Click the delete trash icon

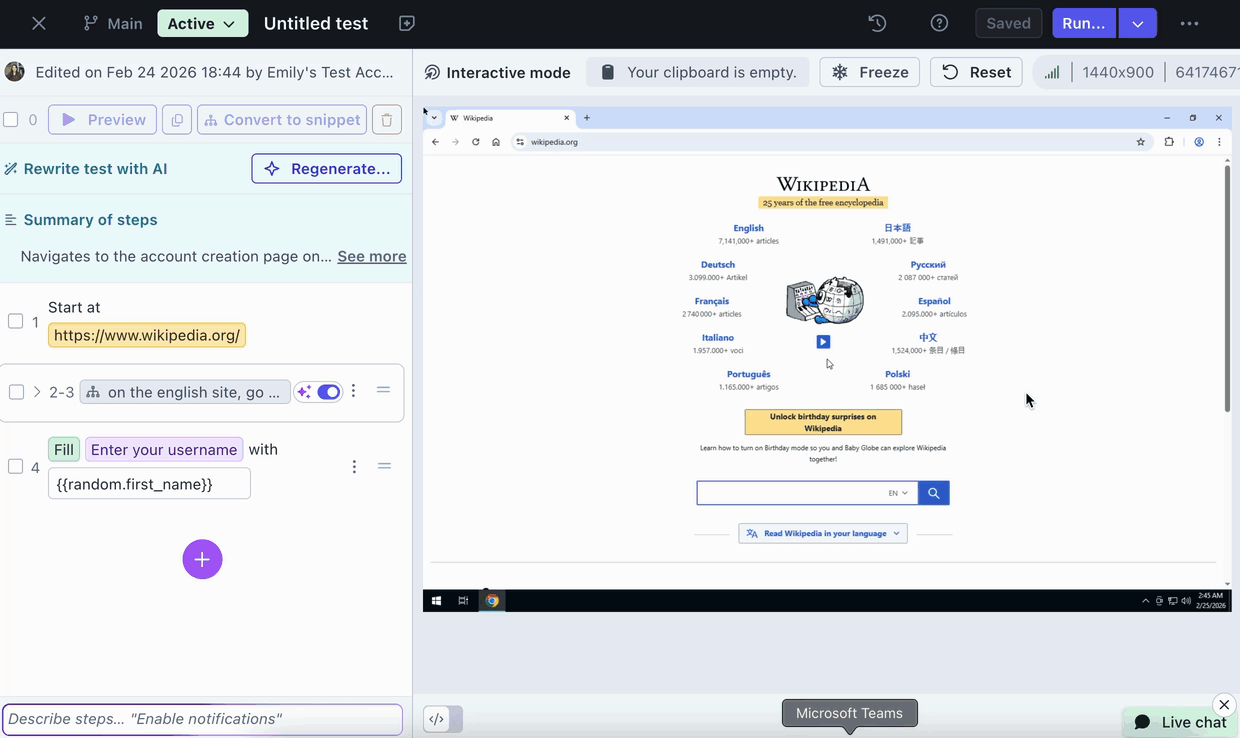[x=387, y=120]
